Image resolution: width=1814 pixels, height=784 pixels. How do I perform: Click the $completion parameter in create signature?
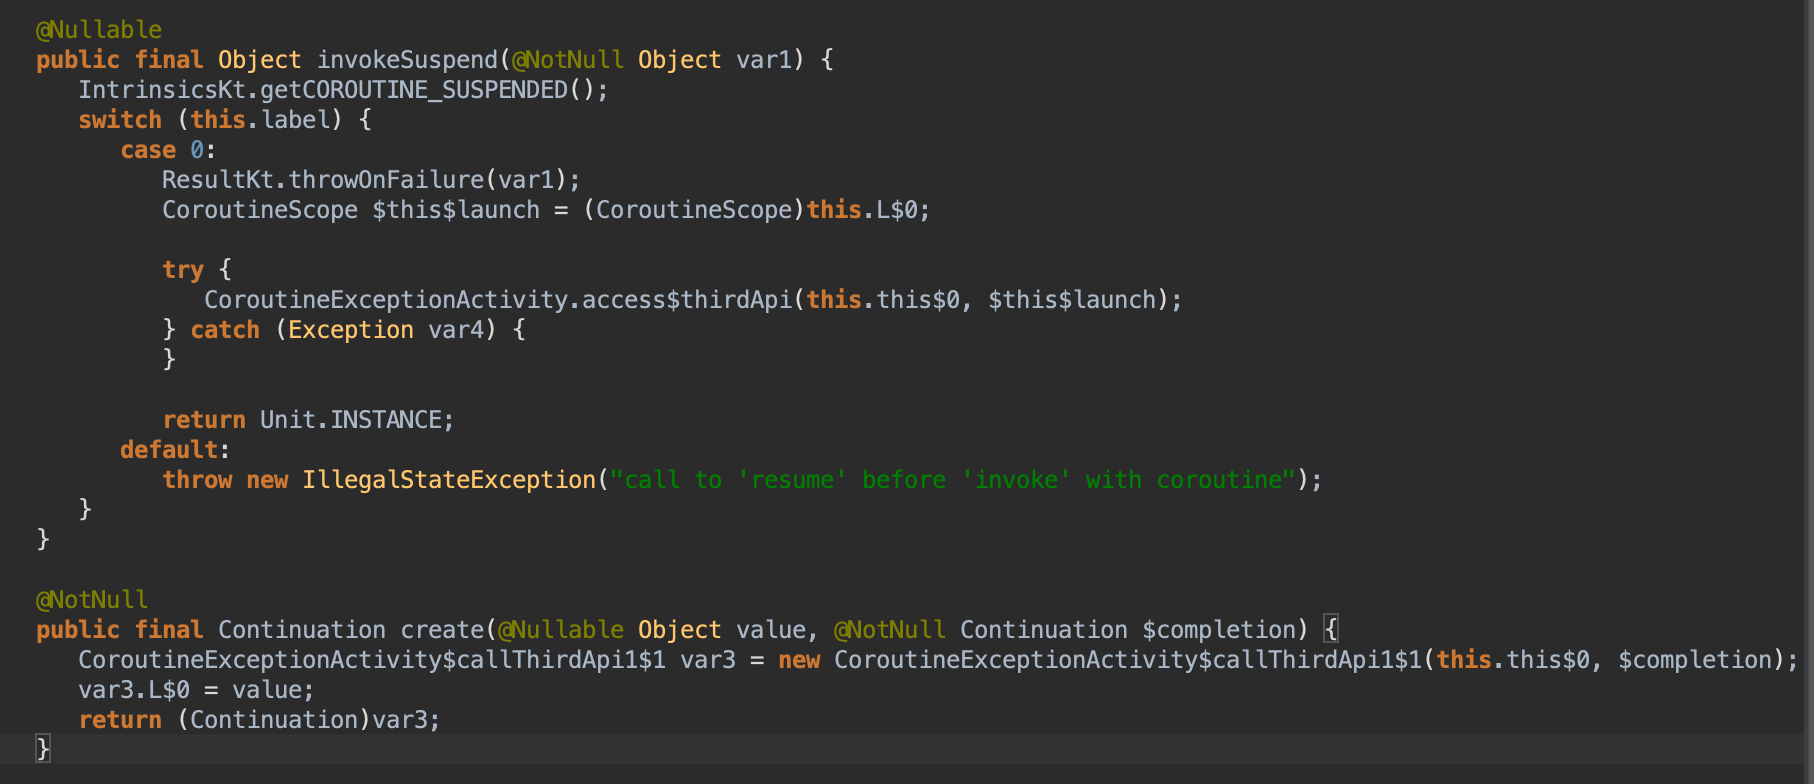click(1218, 630)
